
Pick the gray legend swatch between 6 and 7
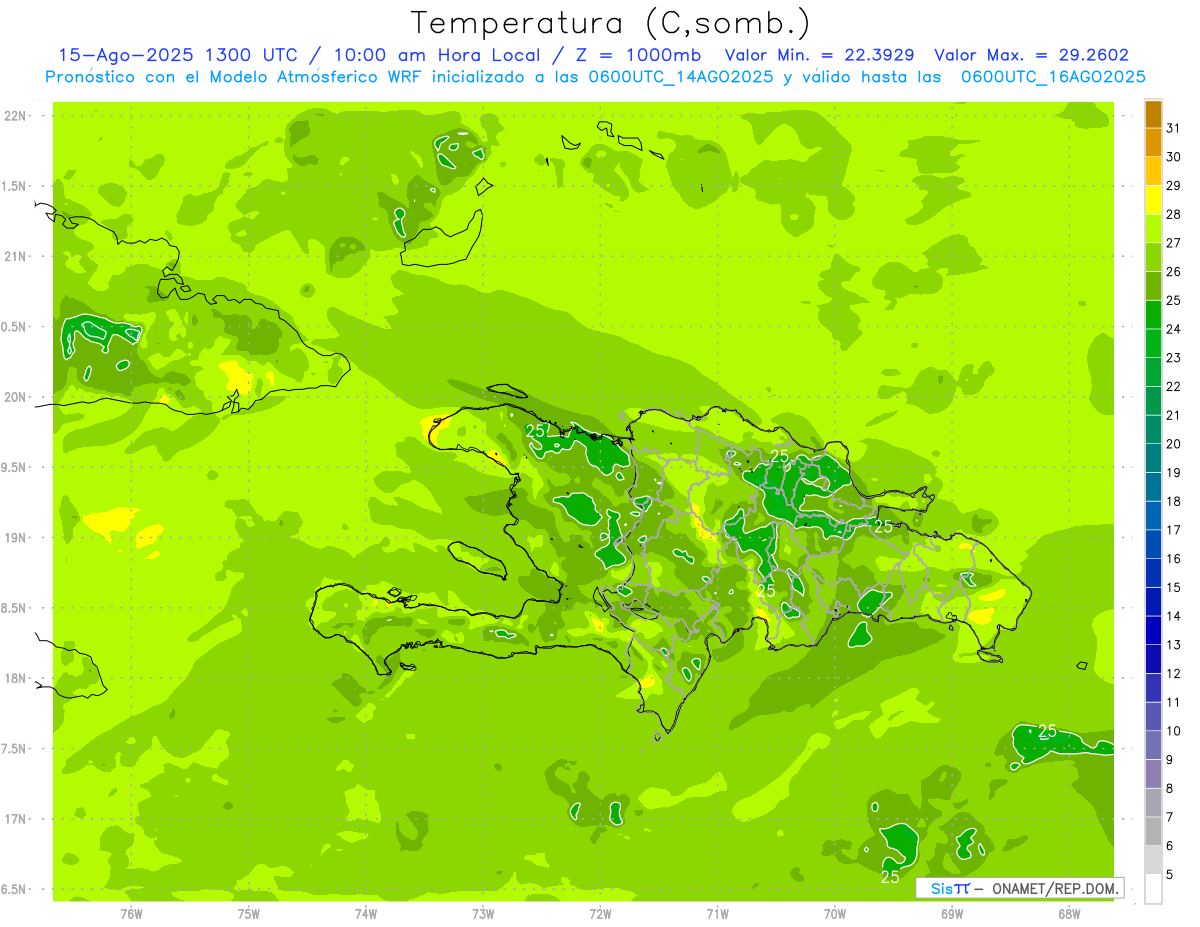pyautogui.click(x=1153, y=832)
